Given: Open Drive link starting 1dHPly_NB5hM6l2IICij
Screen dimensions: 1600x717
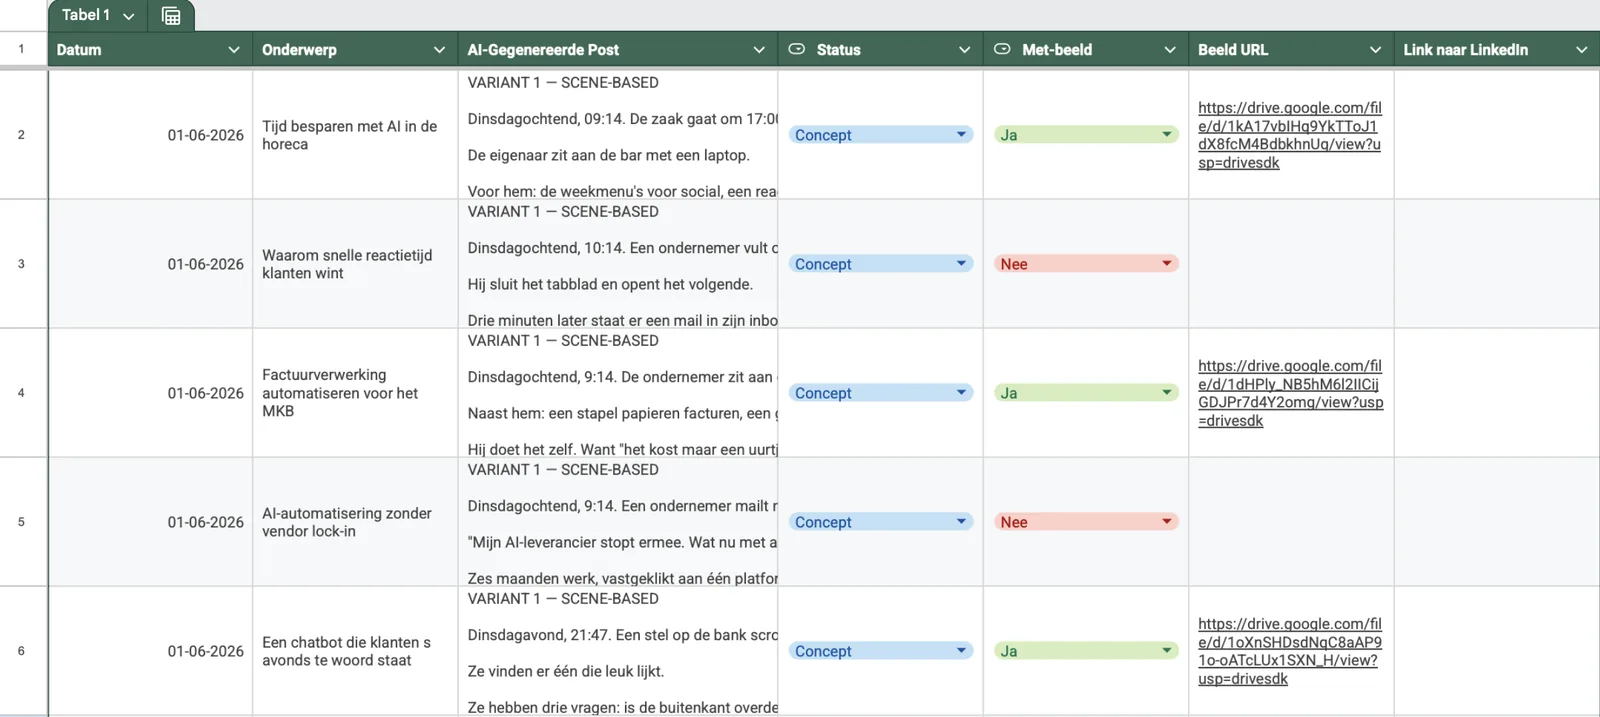Looking at the screenshot, I should [x=1290, y=393].
